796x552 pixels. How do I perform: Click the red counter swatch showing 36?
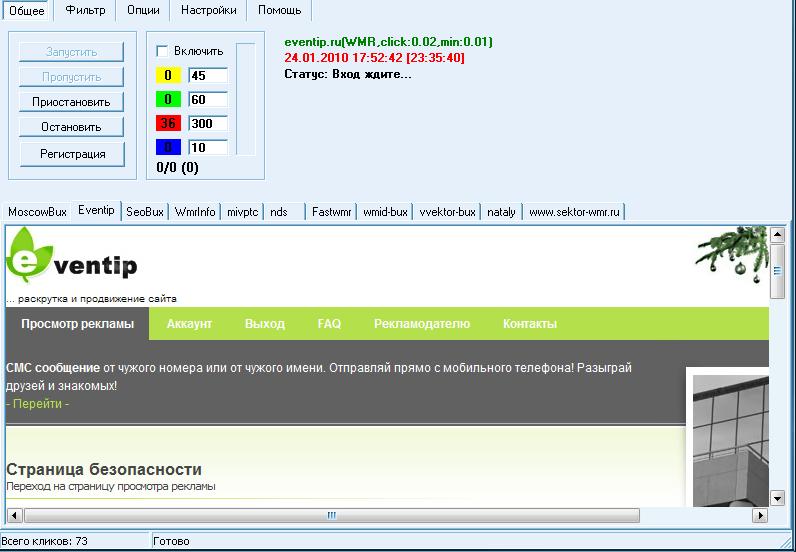168,123
